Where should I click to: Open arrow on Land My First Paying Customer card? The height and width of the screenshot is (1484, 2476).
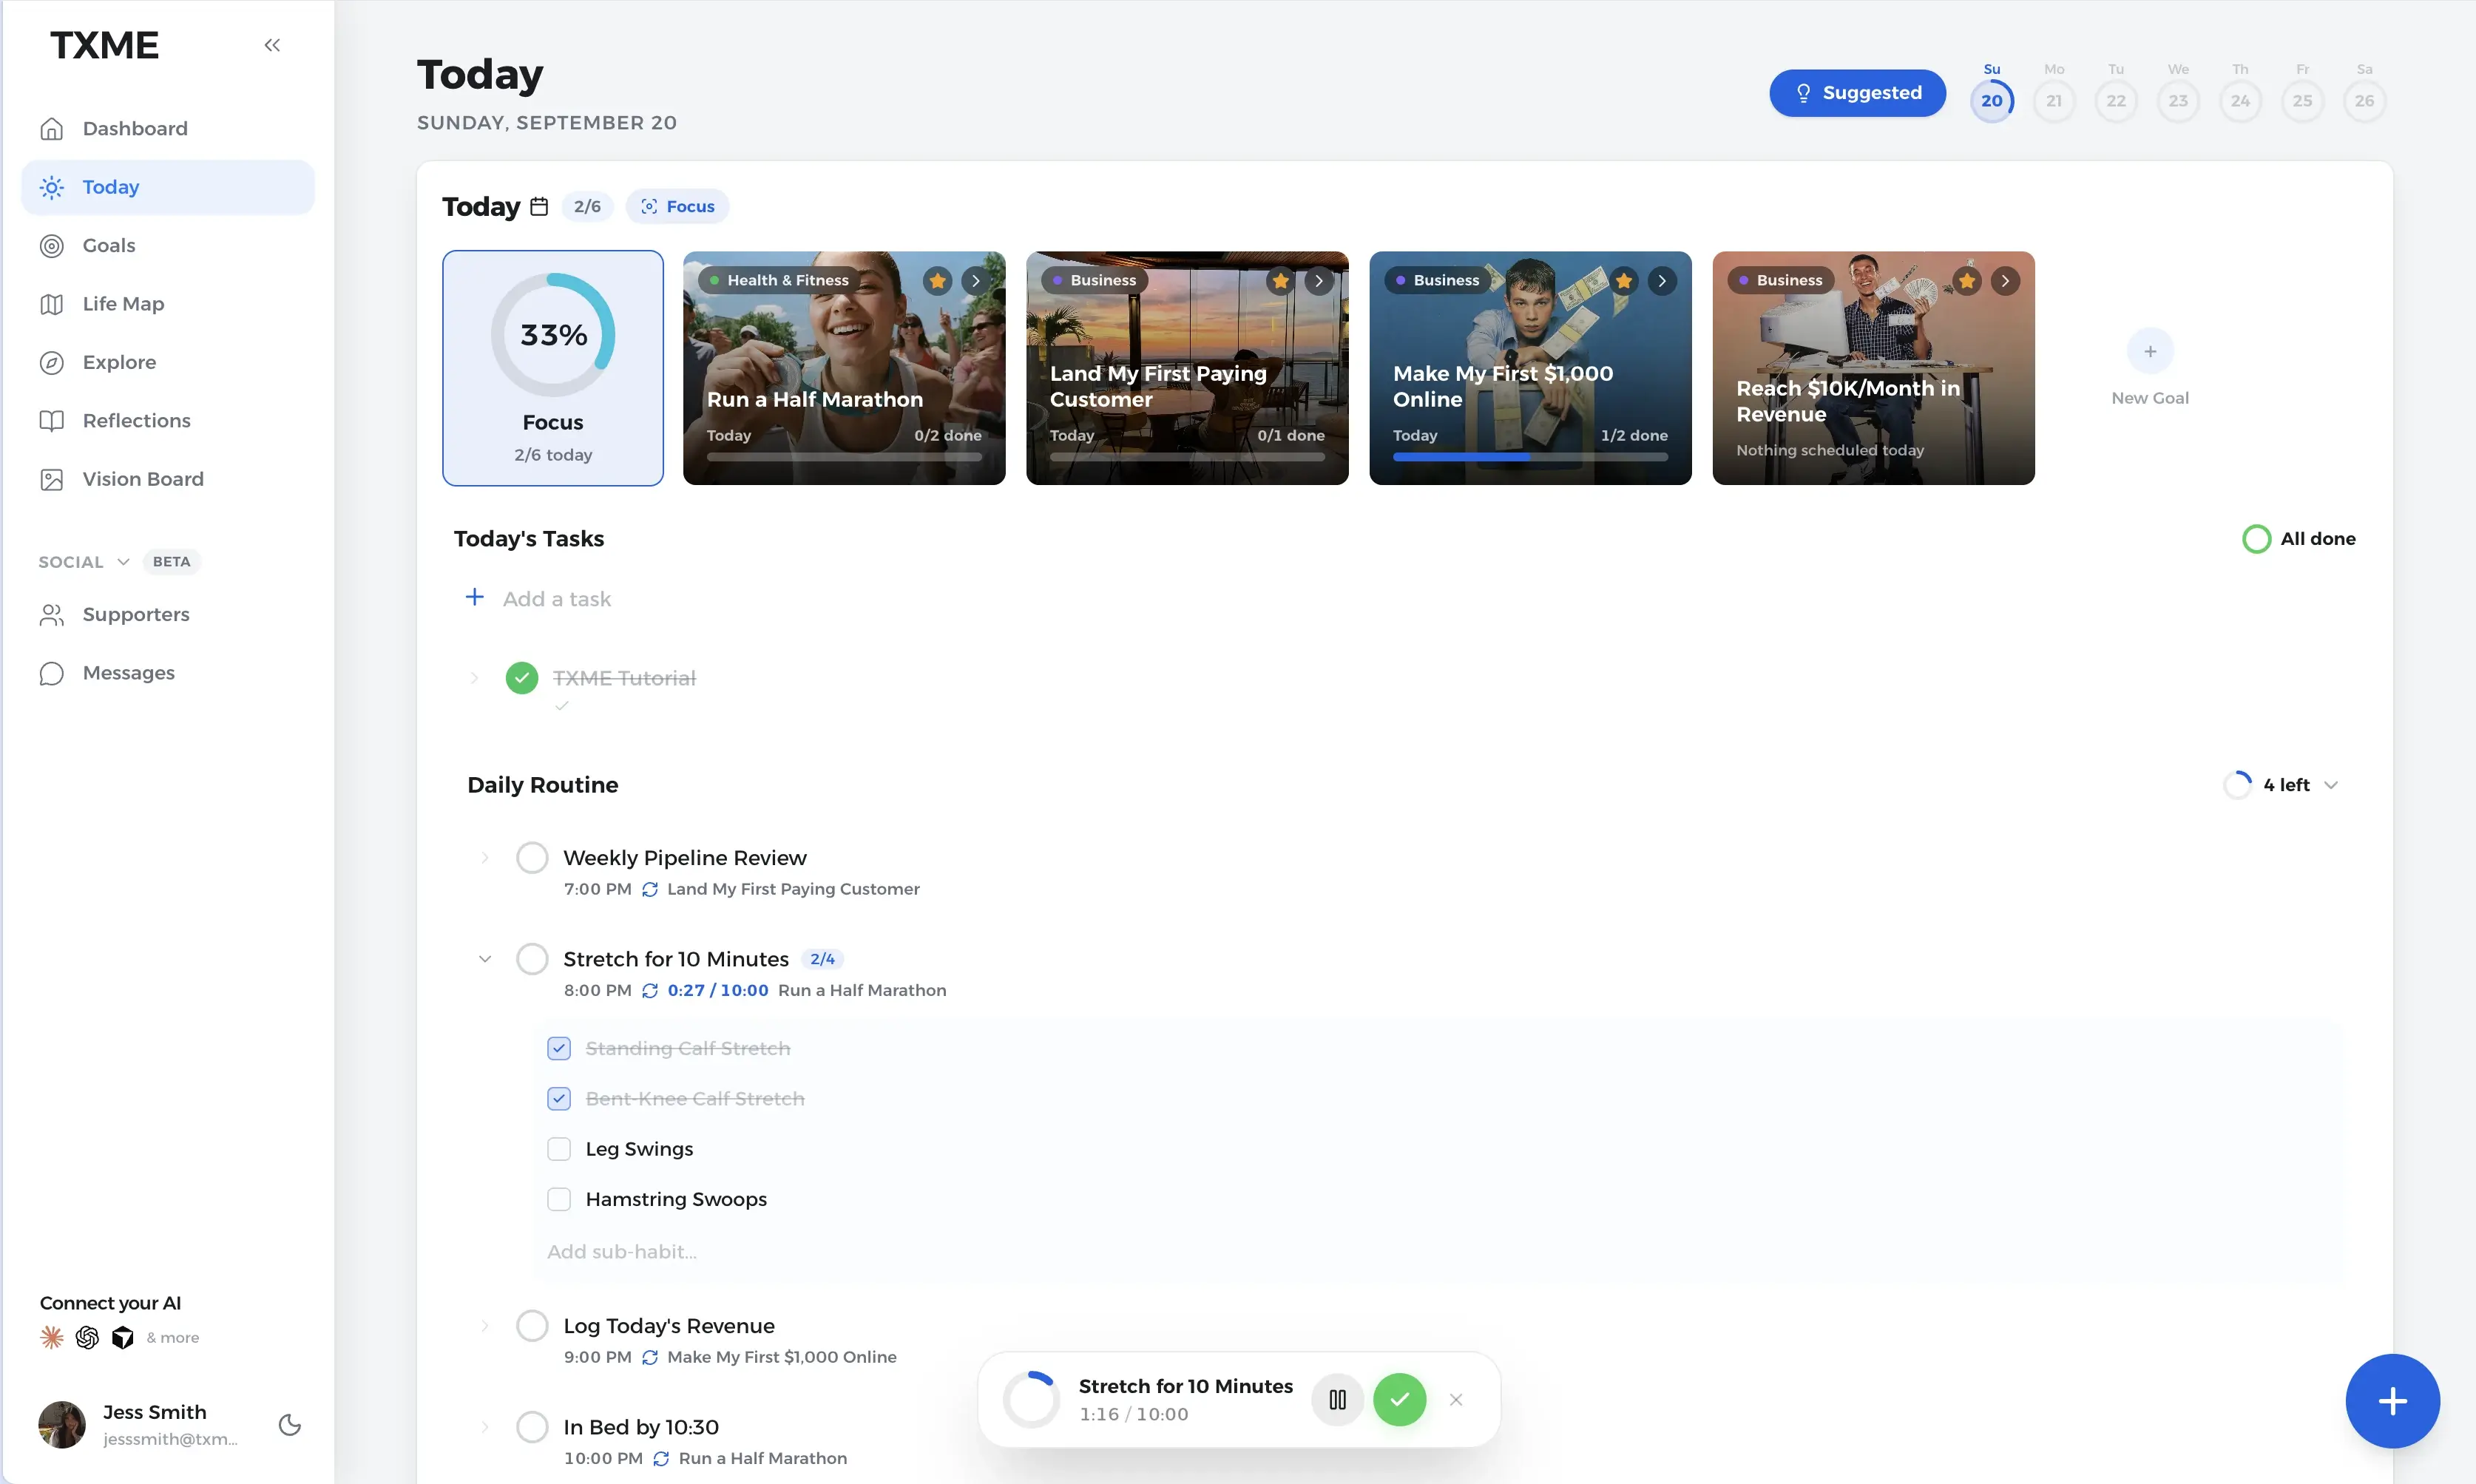pos(1319,281)
